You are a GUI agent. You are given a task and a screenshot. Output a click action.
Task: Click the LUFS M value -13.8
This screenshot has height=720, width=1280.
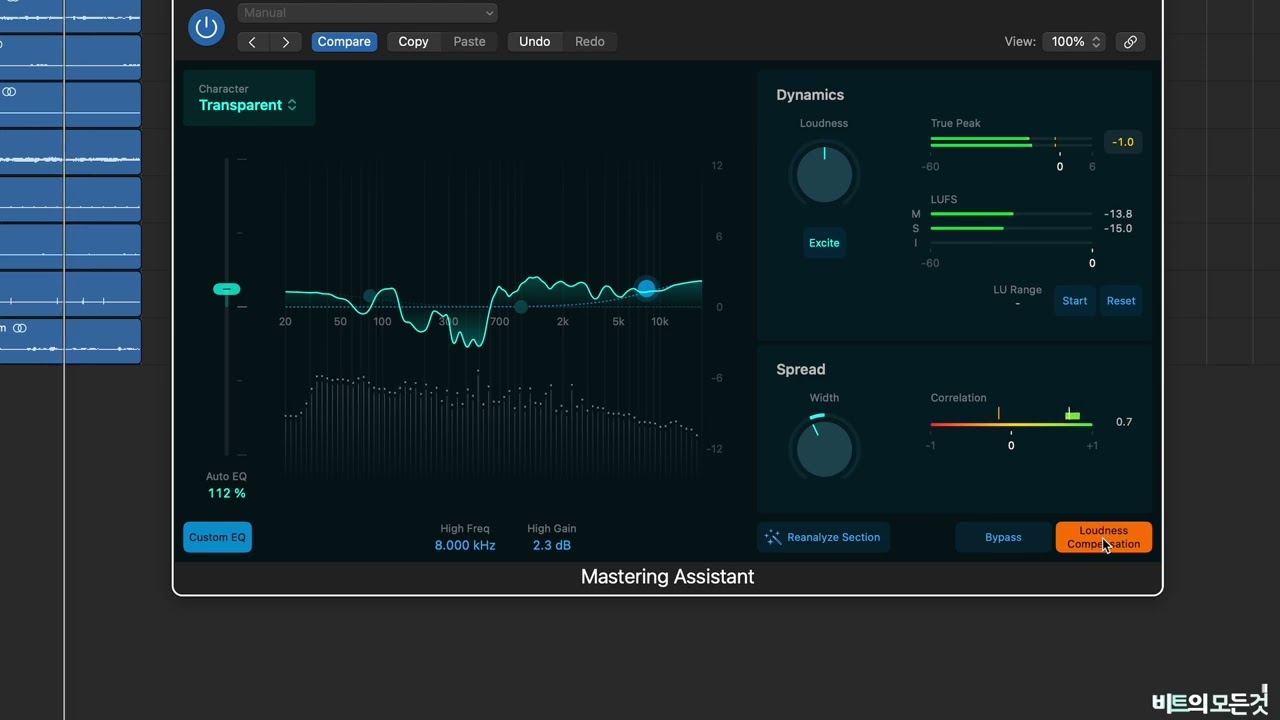1118,214
